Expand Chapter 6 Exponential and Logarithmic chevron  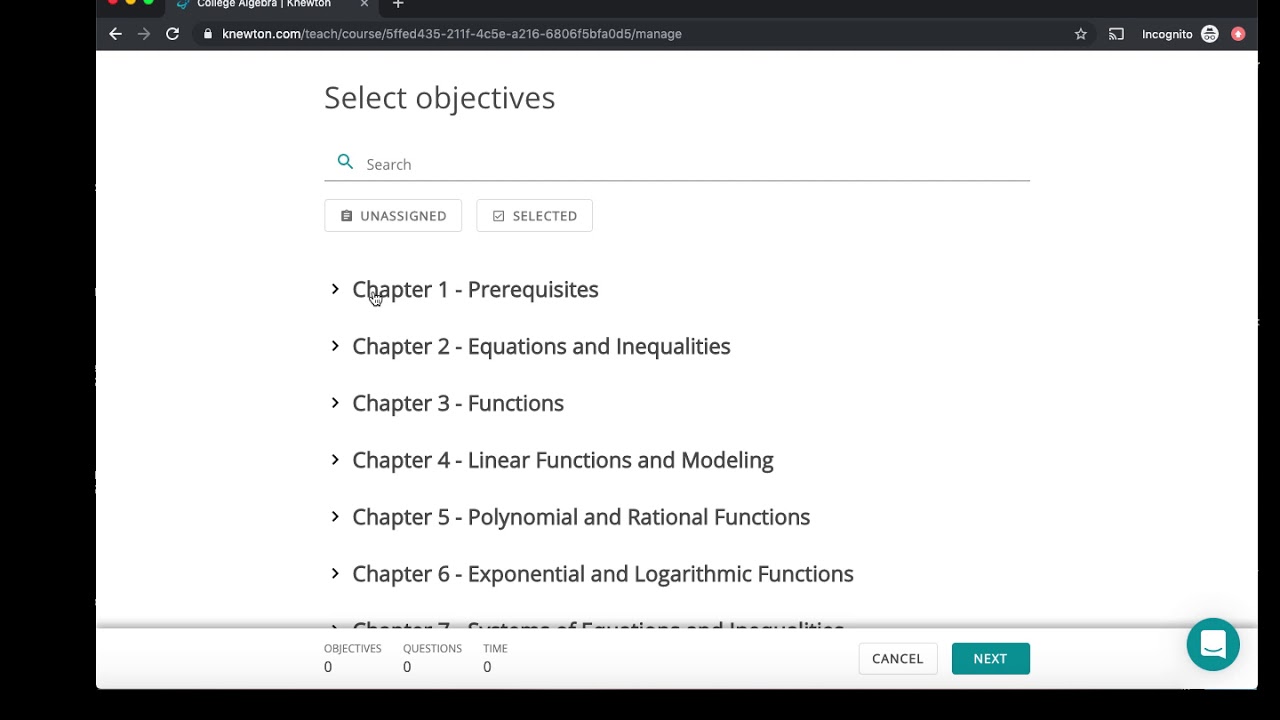tap(335, 574)
